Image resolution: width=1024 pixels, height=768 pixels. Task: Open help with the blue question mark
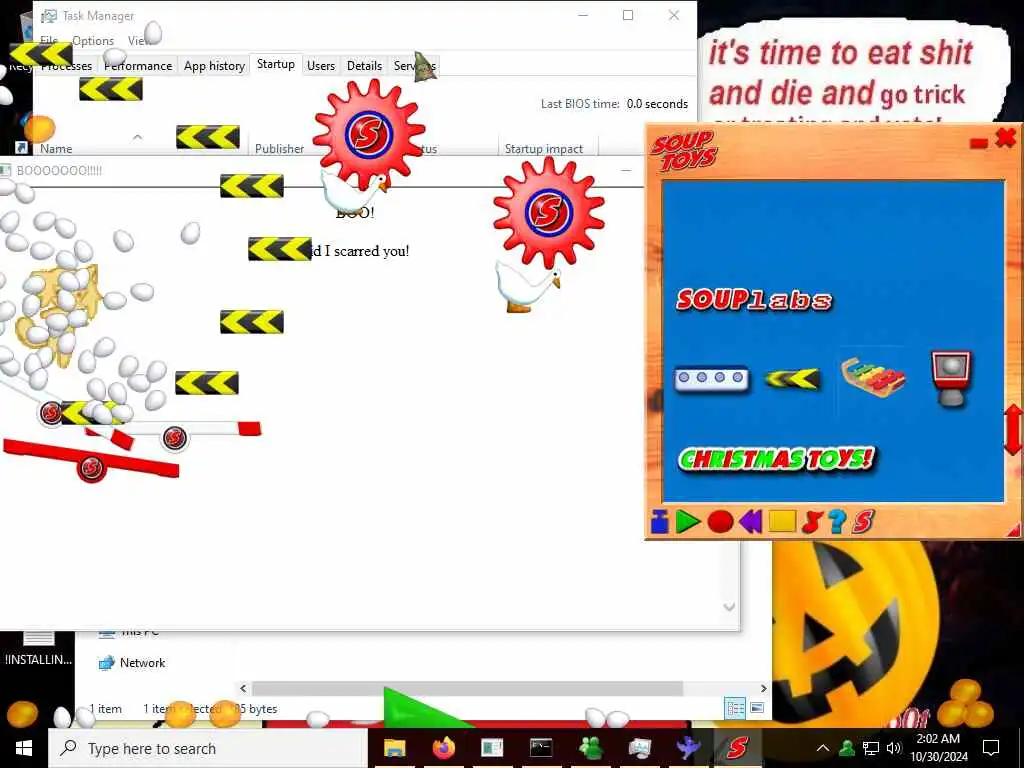pyautogui.click(x=837, y=522)
